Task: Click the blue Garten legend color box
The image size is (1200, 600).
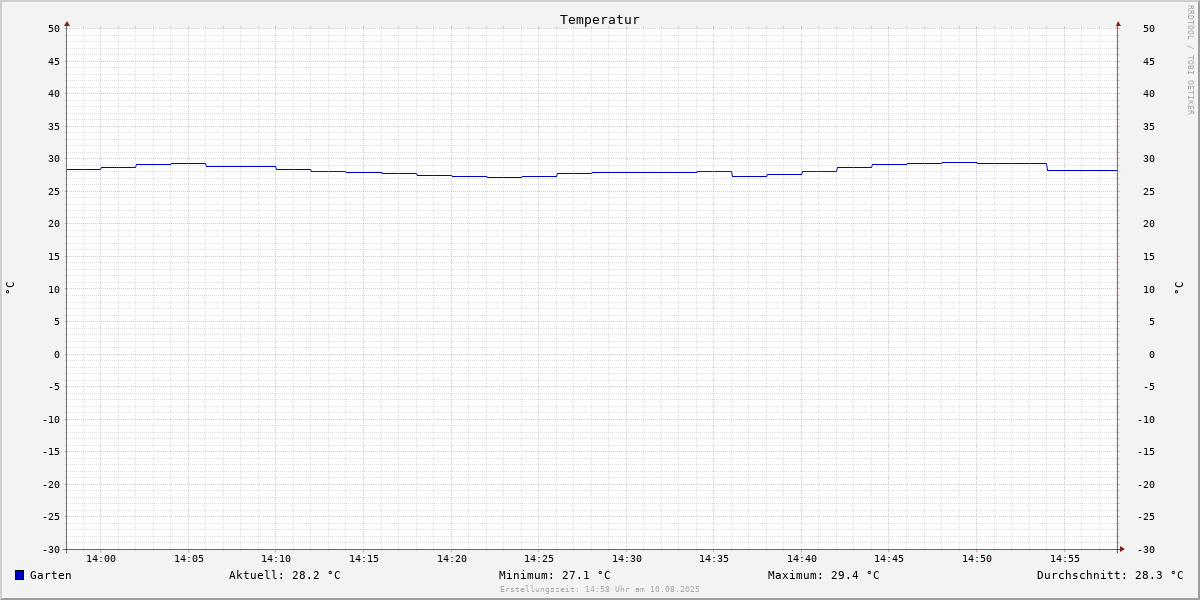Action: [19, 575]
